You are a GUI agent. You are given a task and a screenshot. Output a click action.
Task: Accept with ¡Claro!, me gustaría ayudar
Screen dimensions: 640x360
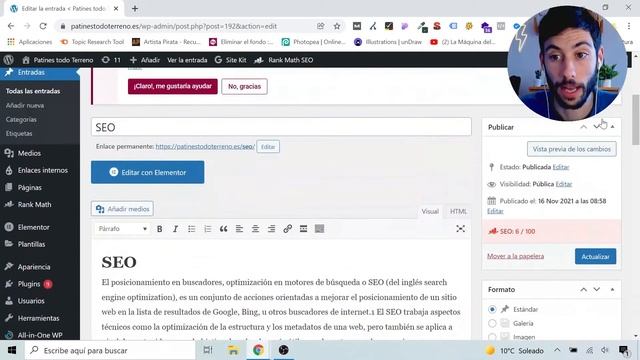pyautogui.click(x=173, y=86)
